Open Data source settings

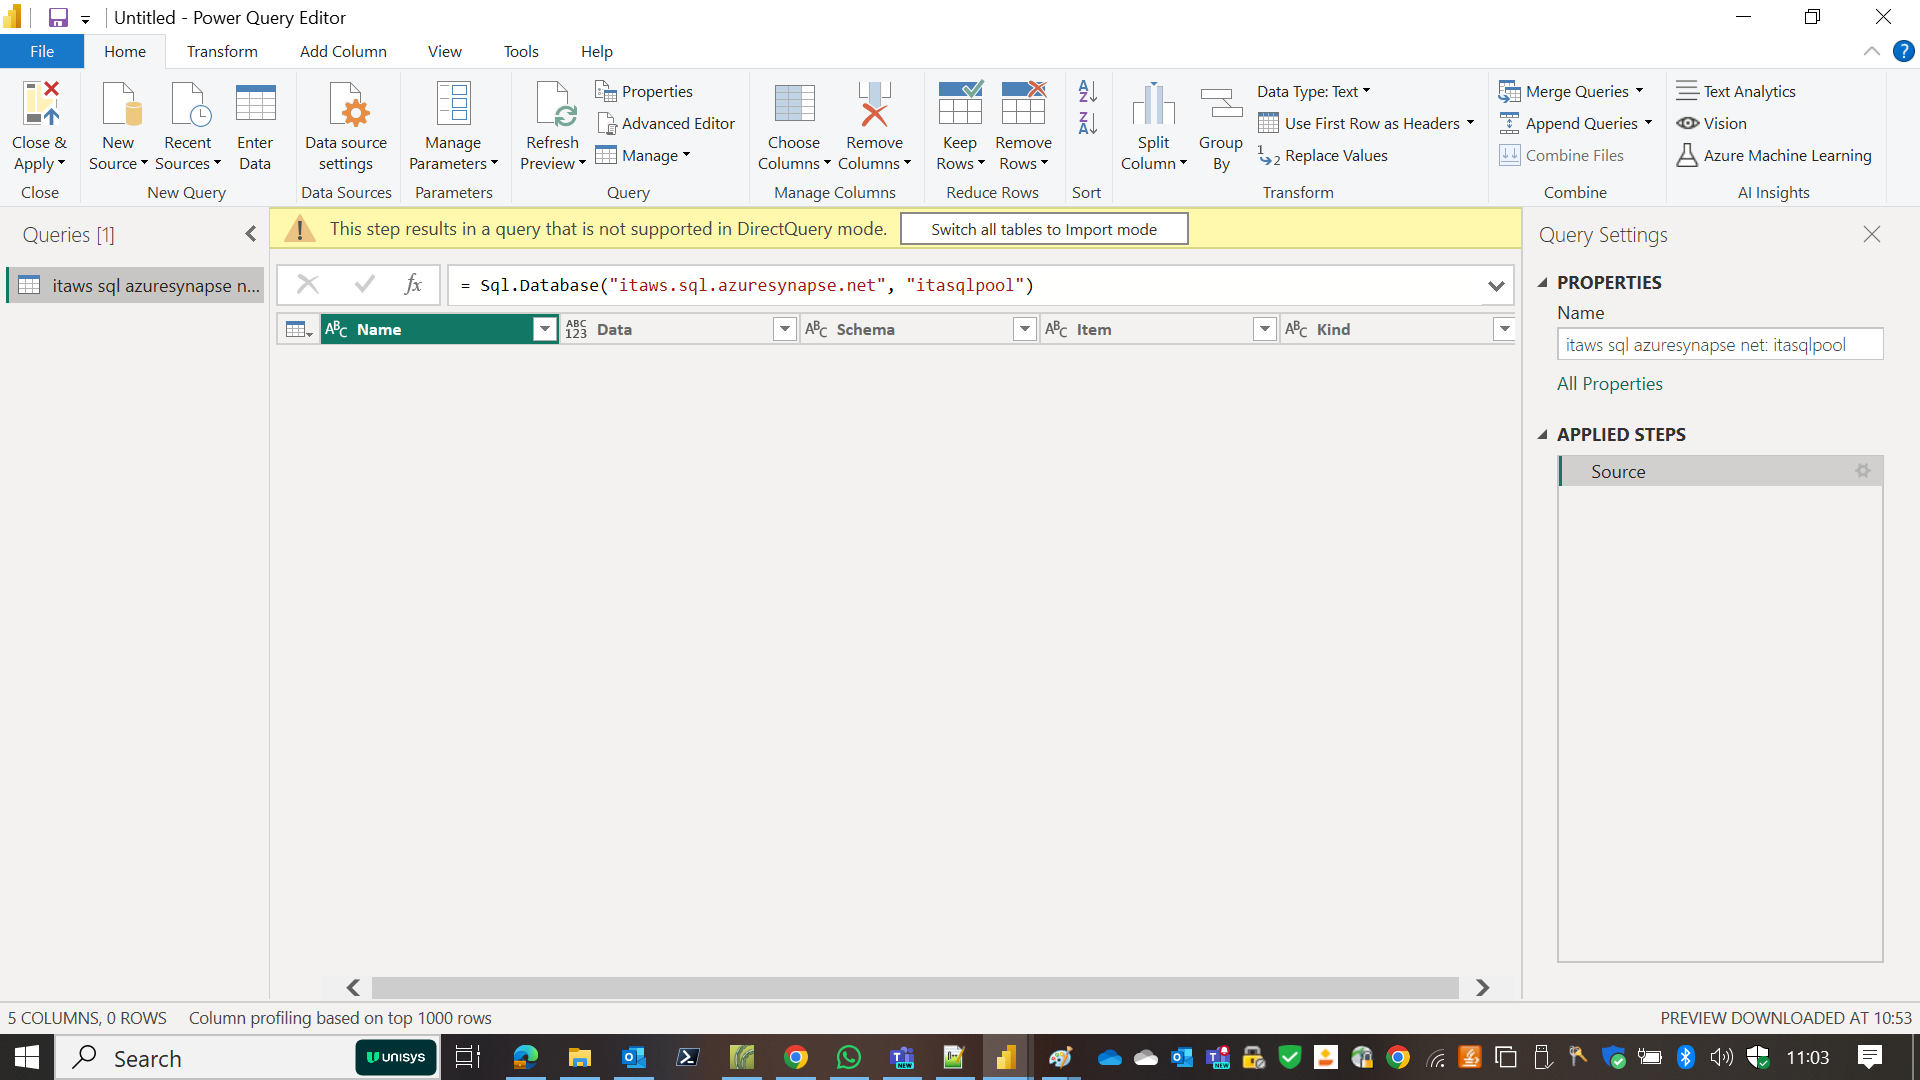point(346,127)
